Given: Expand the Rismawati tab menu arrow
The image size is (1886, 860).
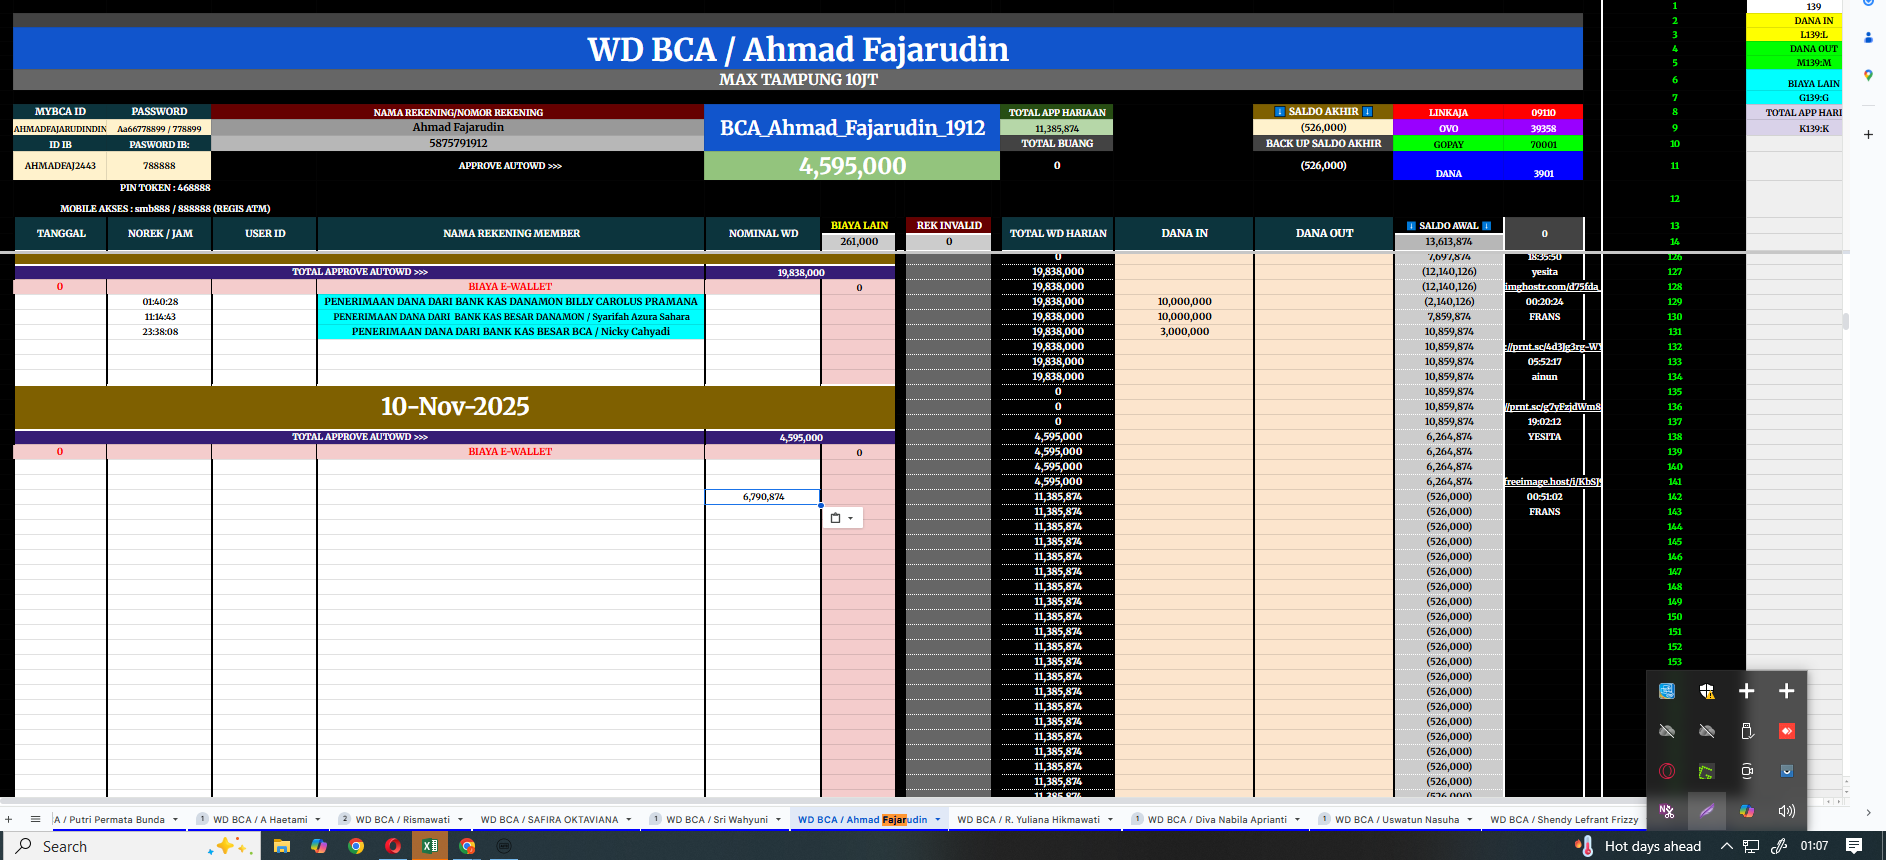Looking at the screenshot, I should tap(461, 819).
